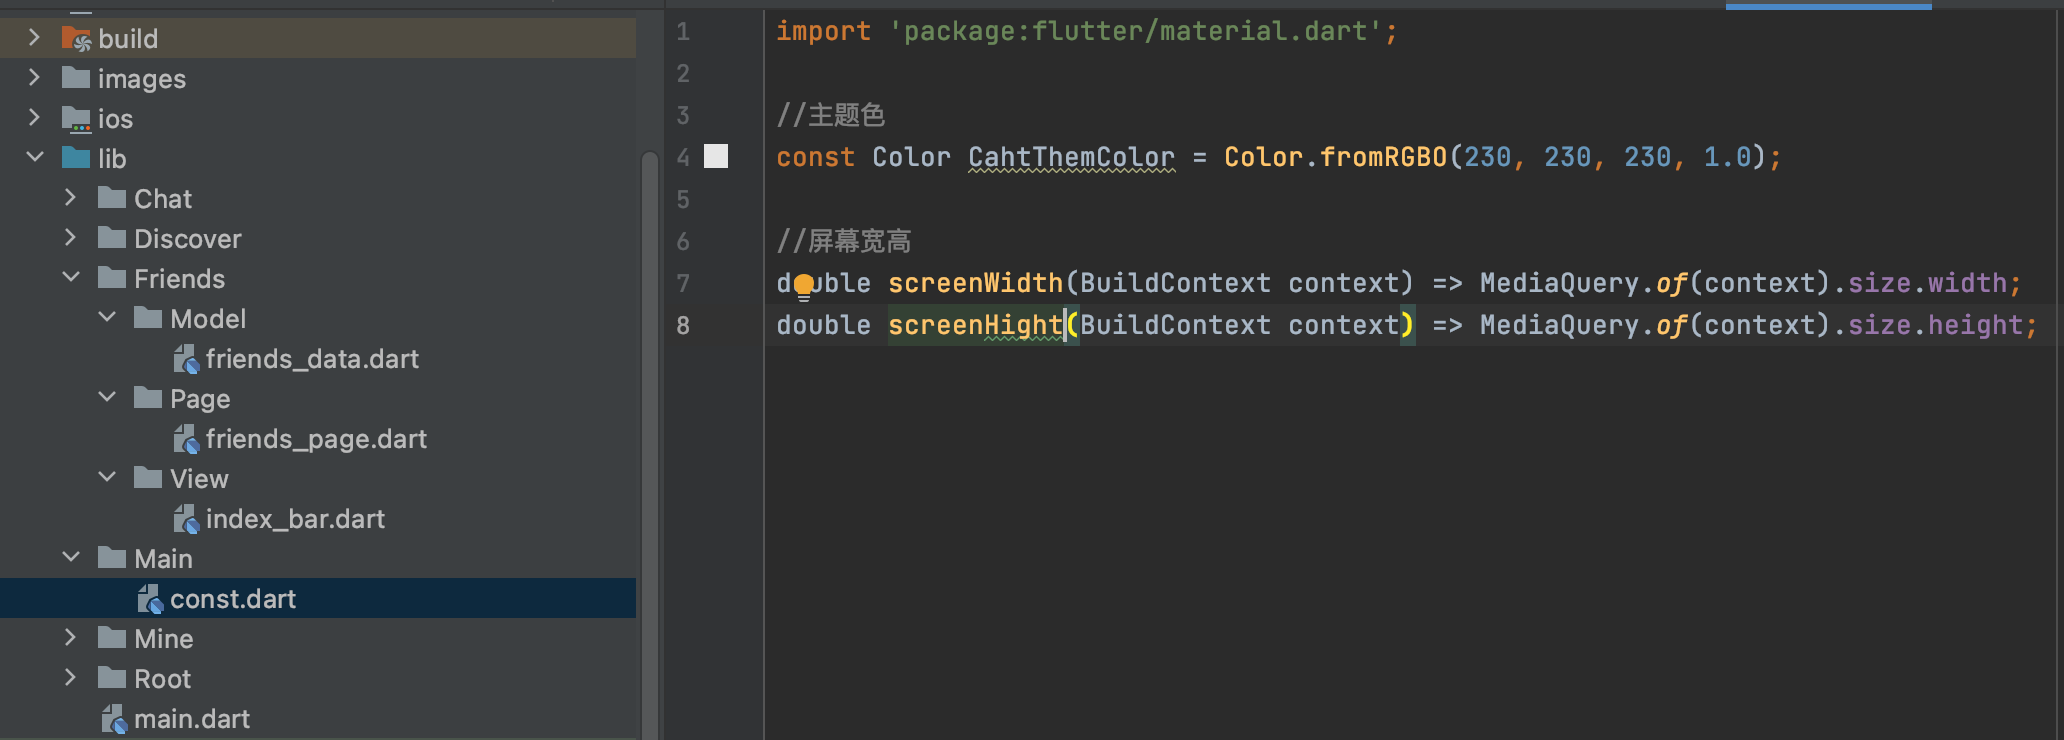
Task: Click the Dart file icon of friends_data.dart
Action: coord(186,359)
